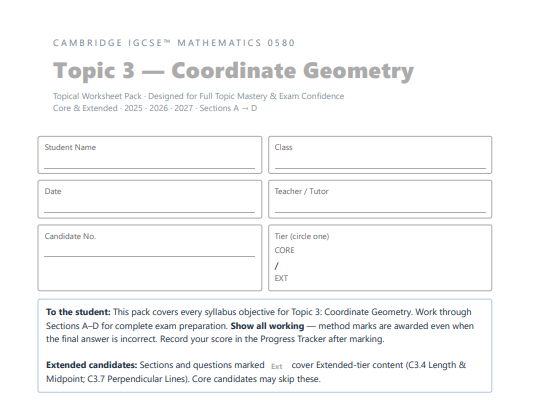
Task: Click the Core & Extended sections line
Action: tap(155, 108)
